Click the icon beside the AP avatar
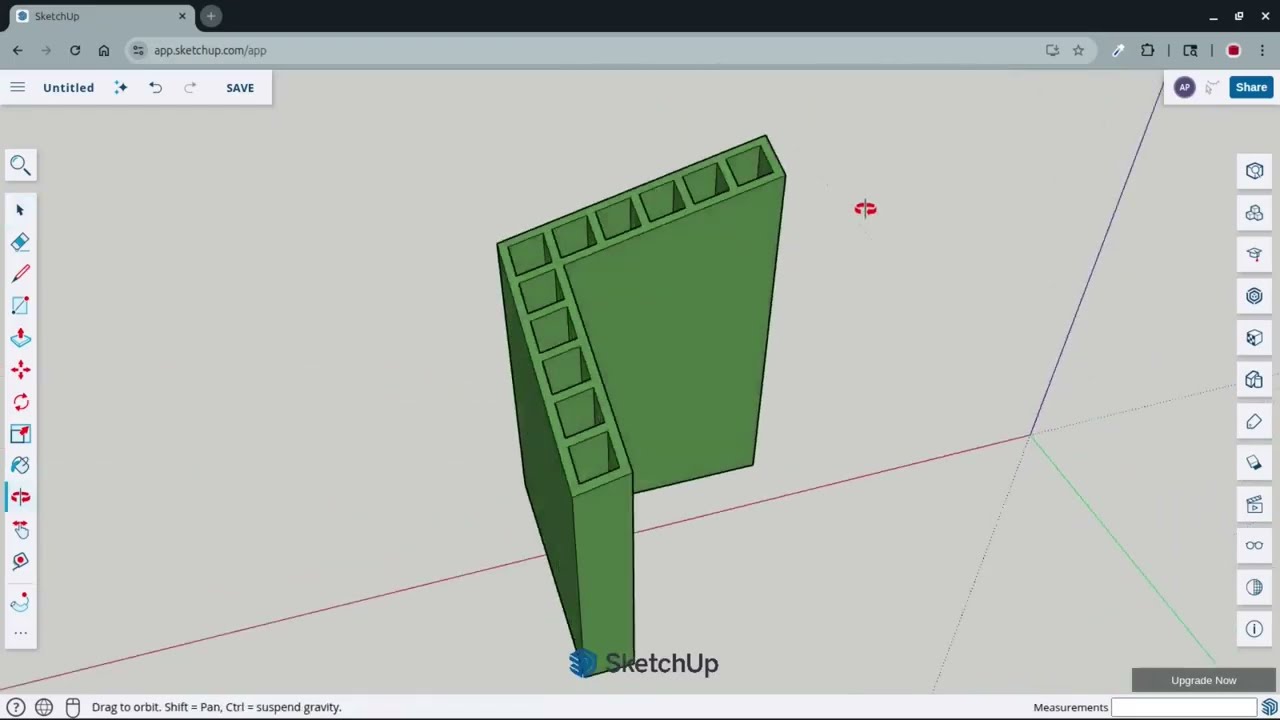The image size is (1280, 720). coord(1211,87)
